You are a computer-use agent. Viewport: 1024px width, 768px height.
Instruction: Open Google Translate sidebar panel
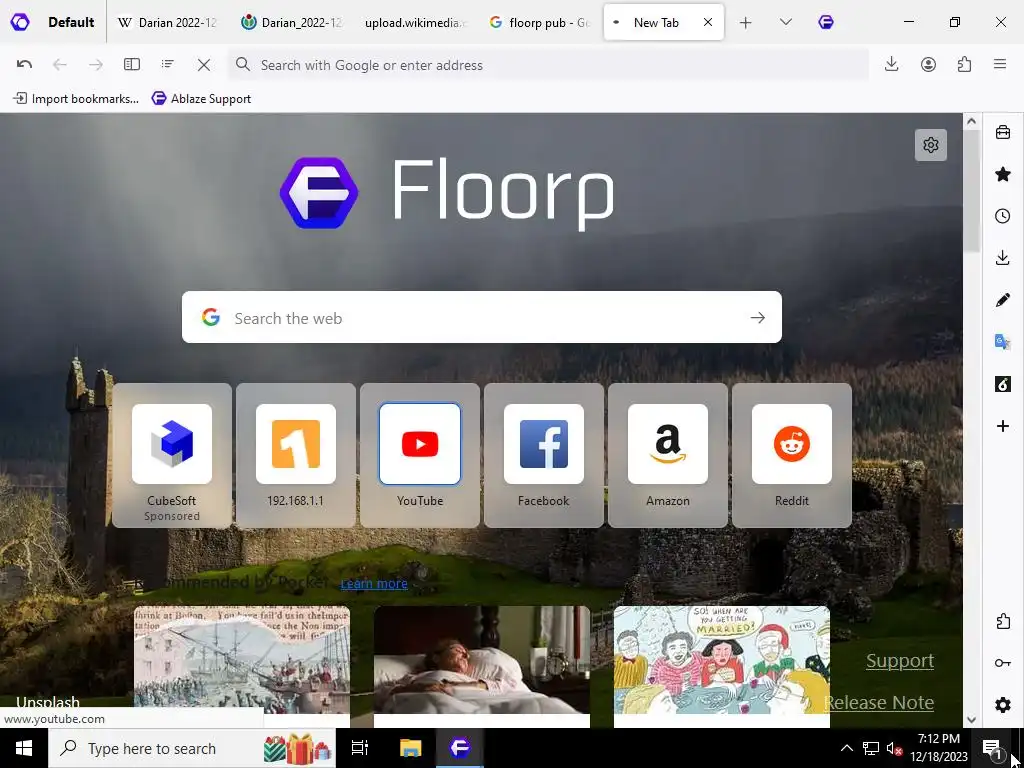click(x=1003, y=342)
